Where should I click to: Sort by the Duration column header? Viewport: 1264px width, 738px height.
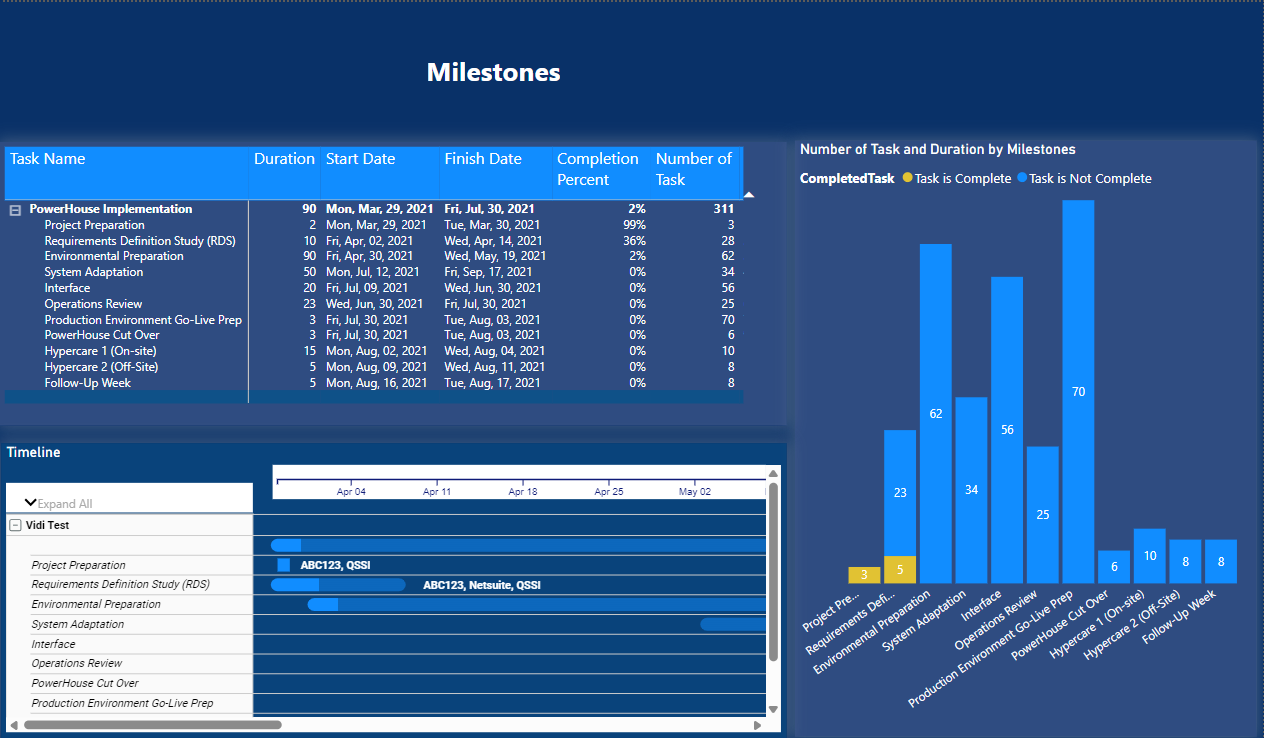285,158
